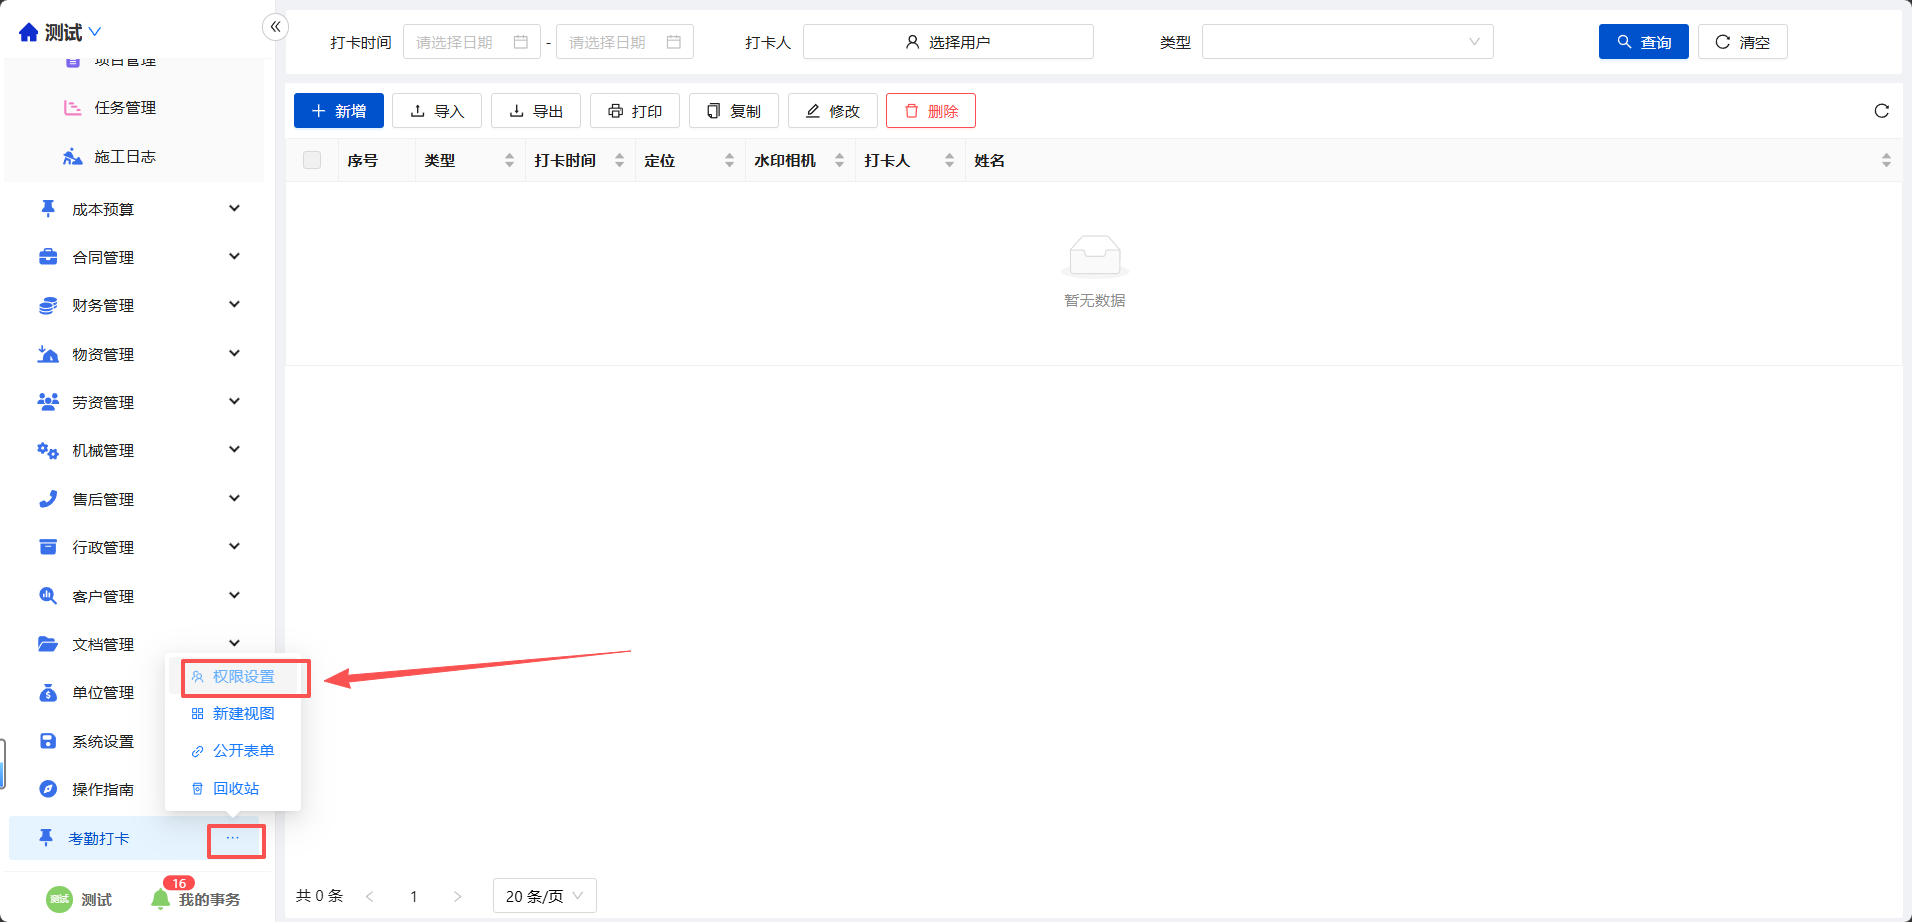
Task: Click the refresh icon above the table
Action: (1881, 111)
